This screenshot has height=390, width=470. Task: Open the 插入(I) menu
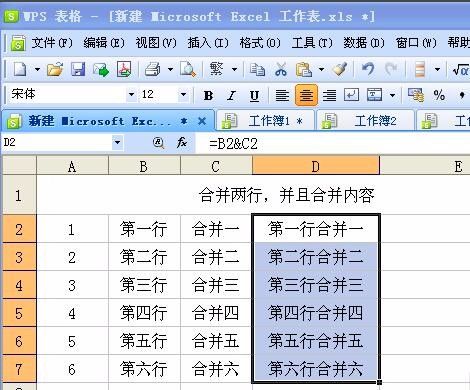click(208, 43)
